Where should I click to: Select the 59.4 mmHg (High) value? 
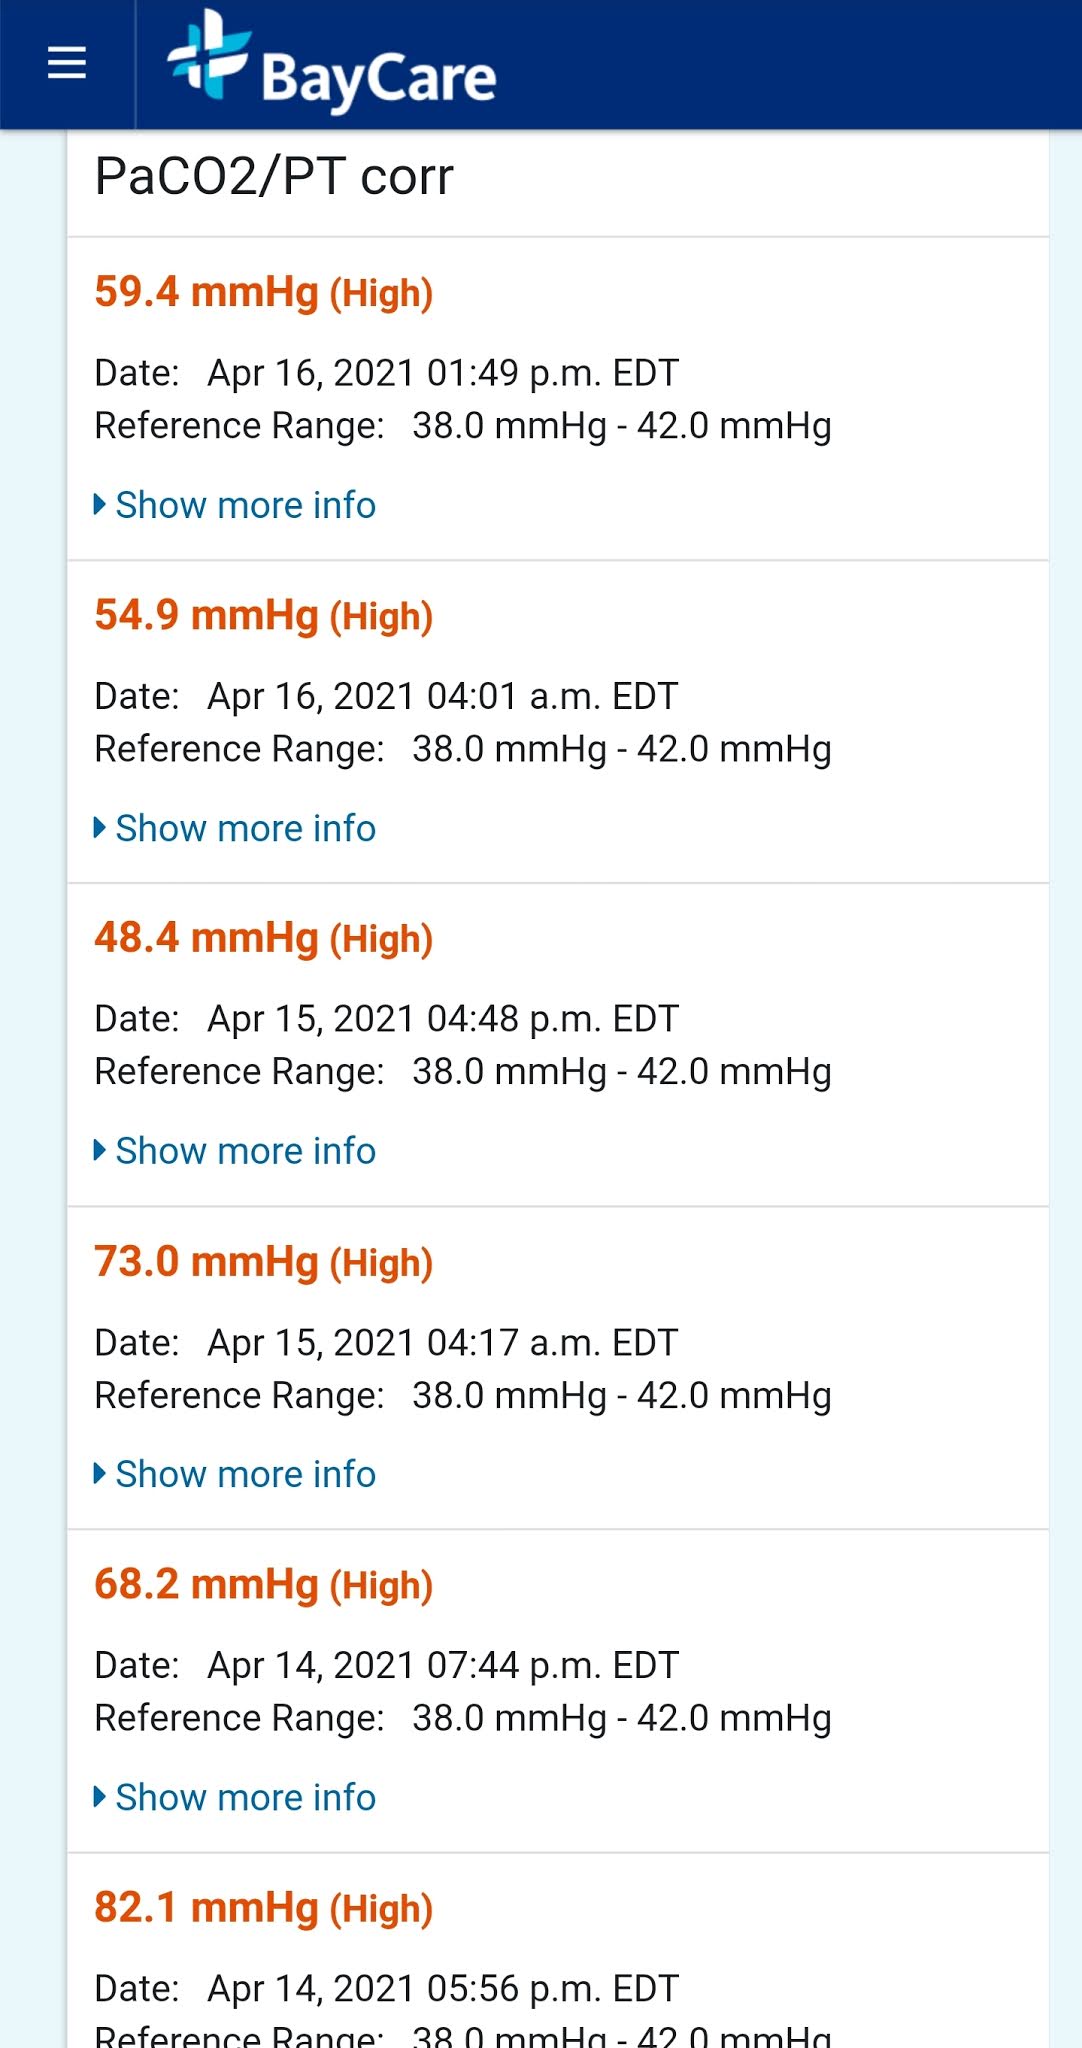pos(264,293)
